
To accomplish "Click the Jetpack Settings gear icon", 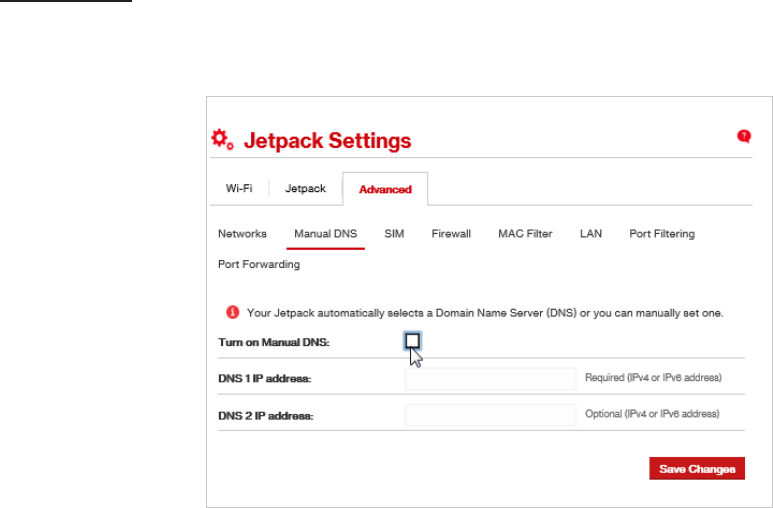I will point(222,140).
